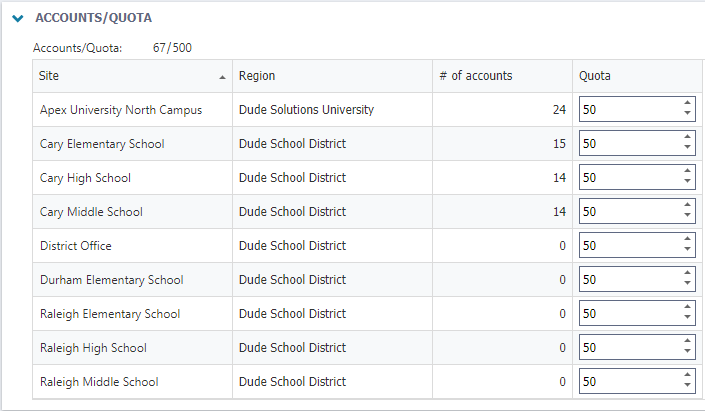The image size is (705, 411).
Task: Sort by the Site column header
Action: point(120,76)
